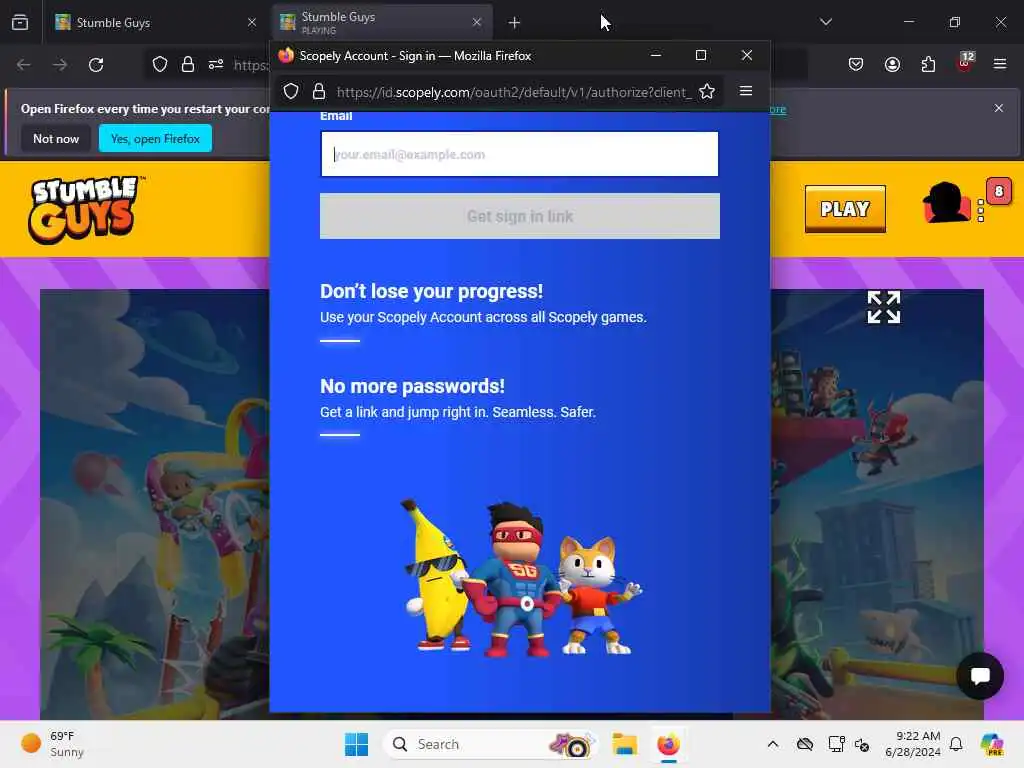Click the PLAY button on Stumble Guys site
This screenshot has height=768, width=1024.
tap(845, 209)
